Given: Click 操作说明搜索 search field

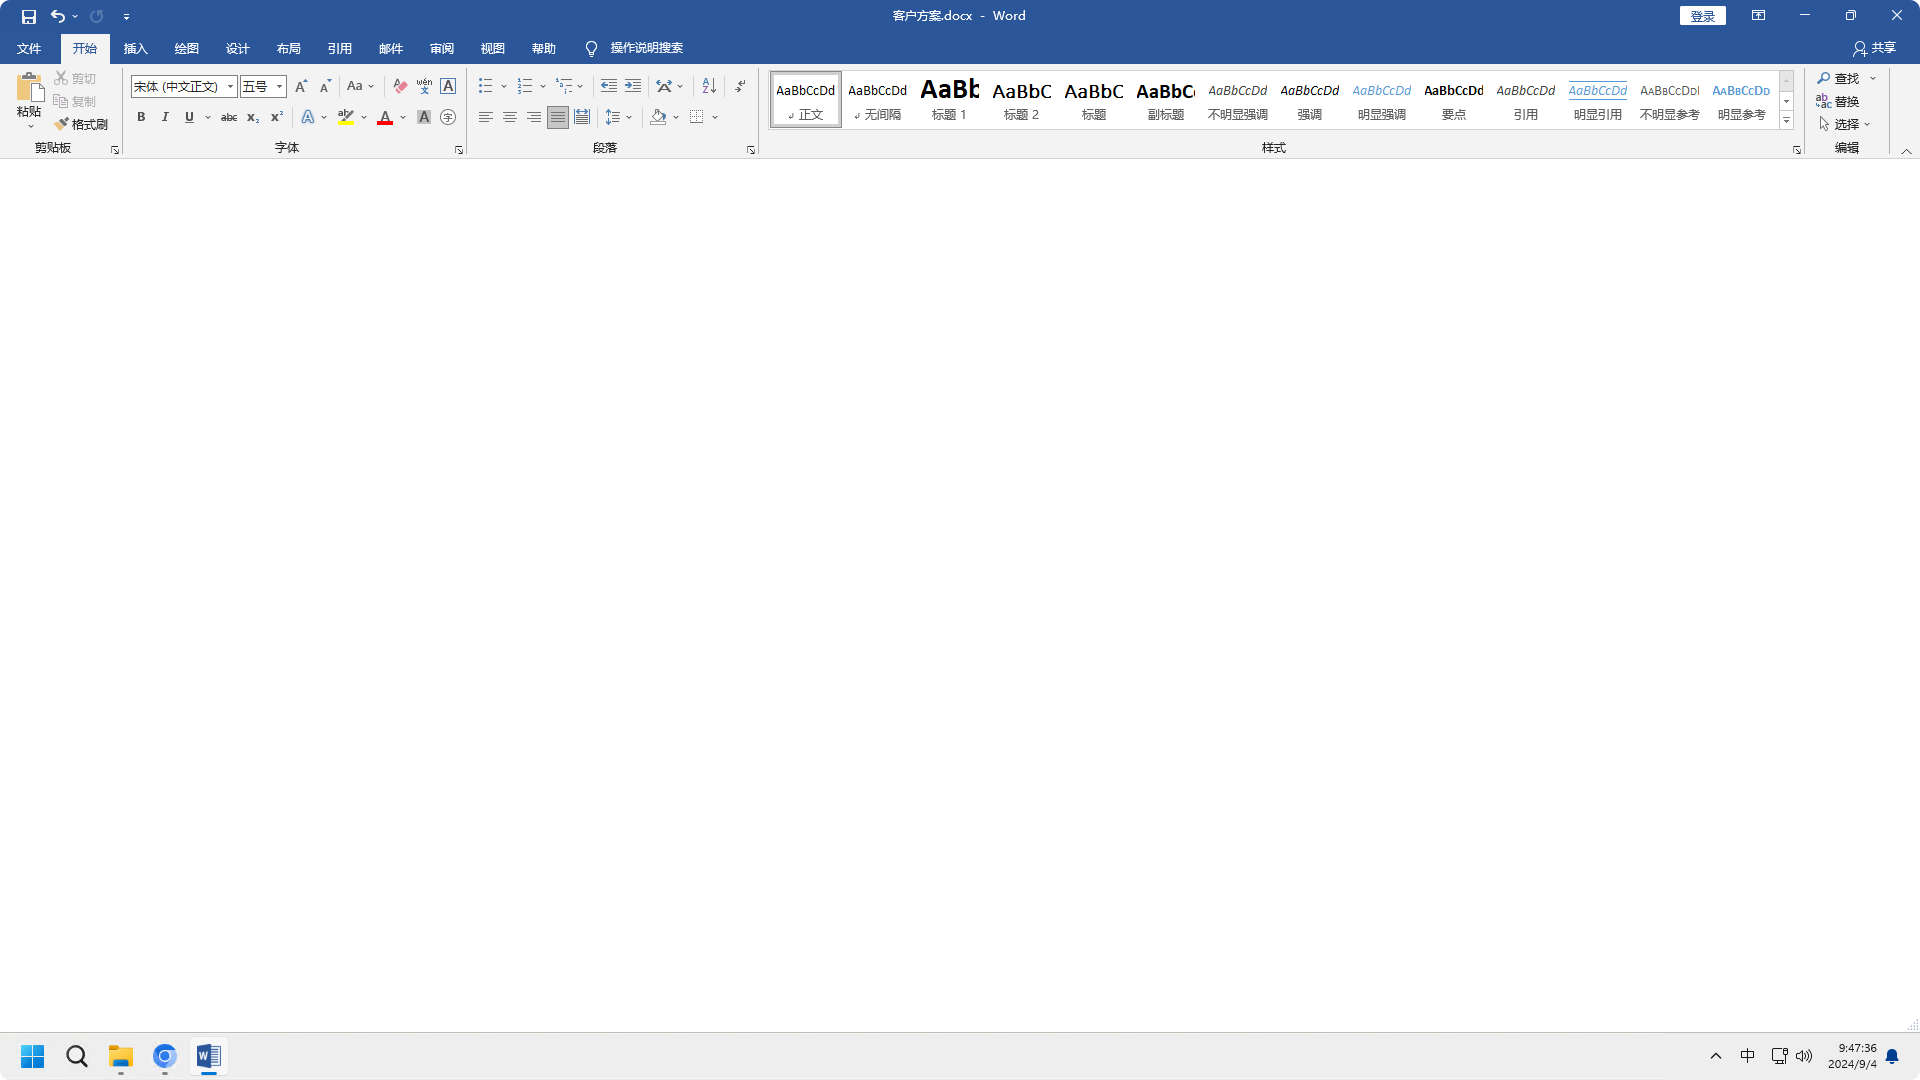Looking at the screenshot, I should pyautogui.click(x=647, y=48).
